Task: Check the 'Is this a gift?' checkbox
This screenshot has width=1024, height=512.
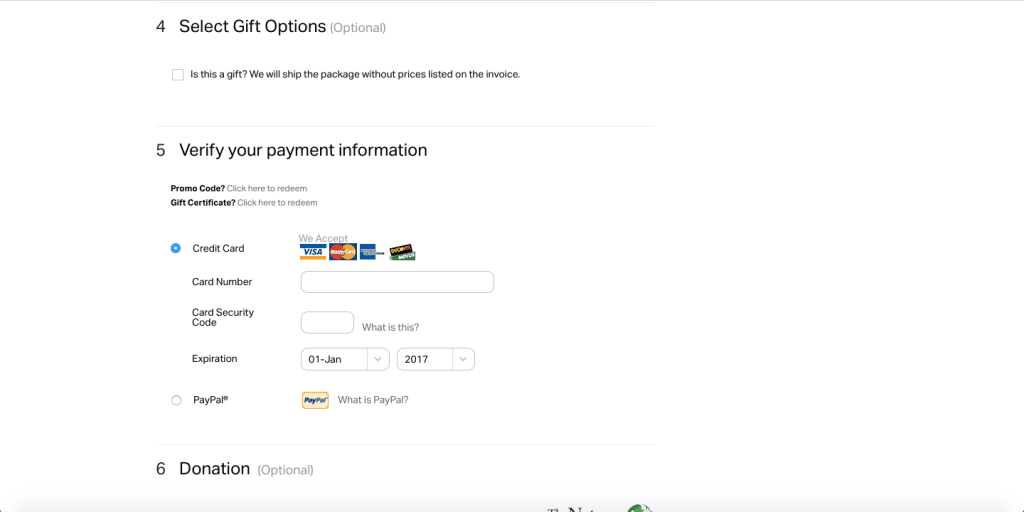Action: tap(178, 74)
